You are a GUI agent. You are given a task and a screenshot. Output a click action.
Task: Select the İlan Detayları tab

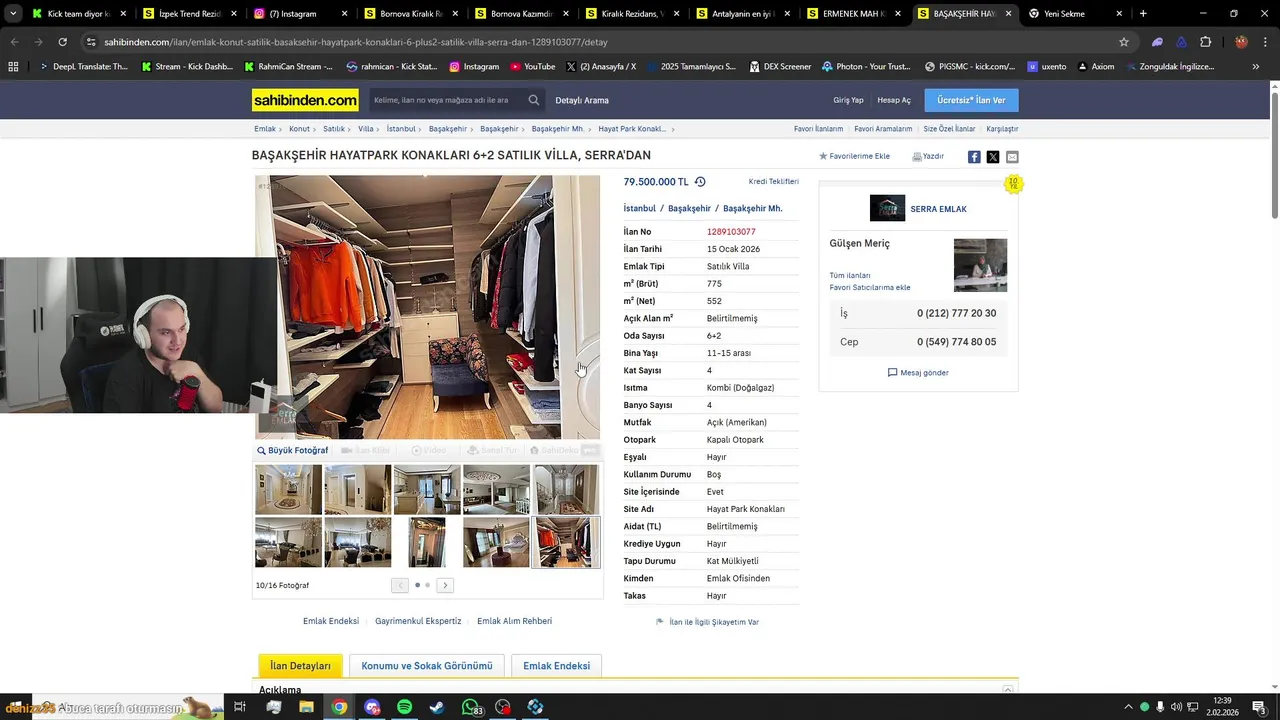tap(300, 666)
